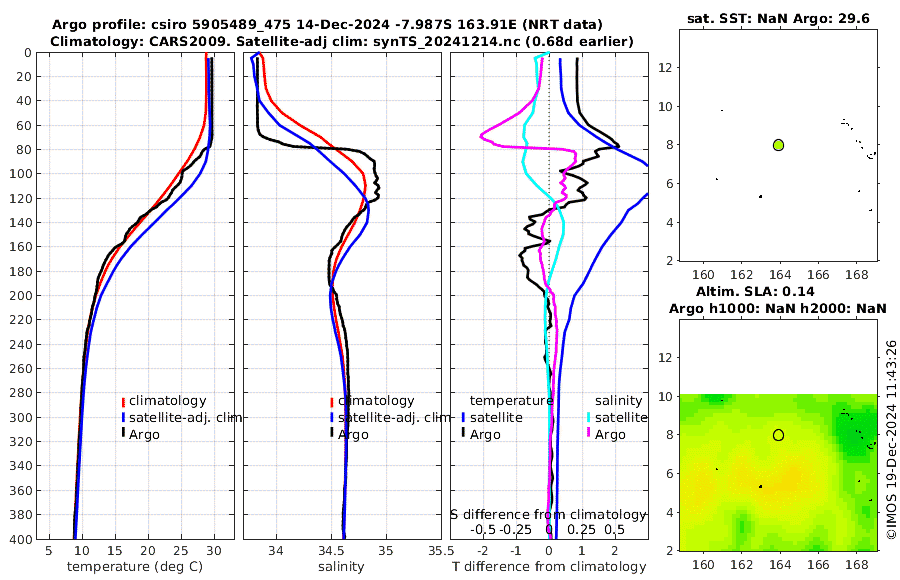This screenshot has width=900, height=580.
Task: Click the 'sat. SST: NaN Argo: 29.6' heading
Action: [x=778, y=18]
